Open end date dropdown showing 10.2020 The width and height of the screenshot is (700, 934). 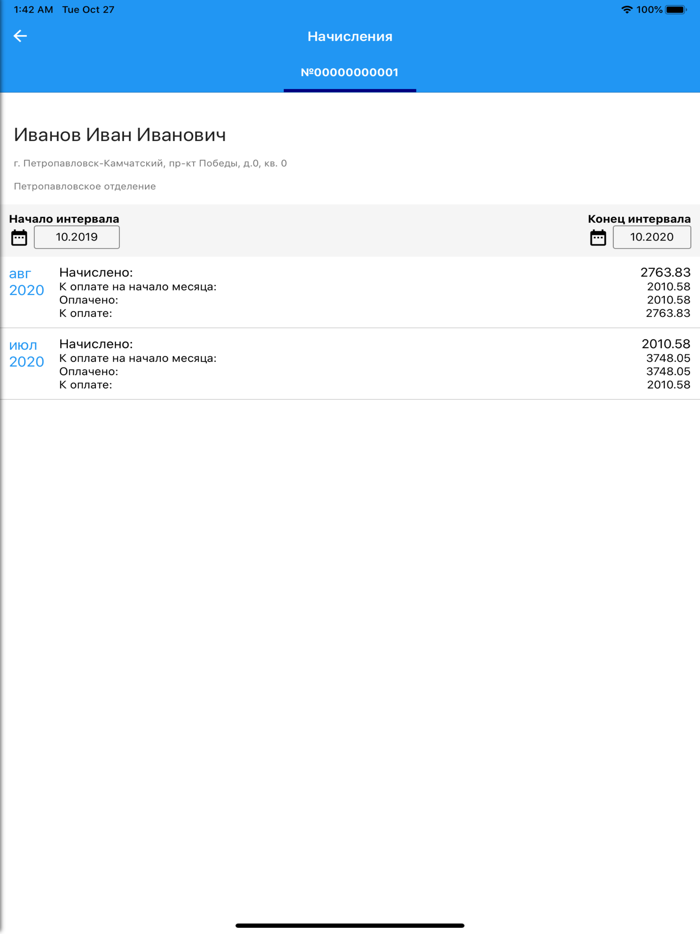pos(651,237)
